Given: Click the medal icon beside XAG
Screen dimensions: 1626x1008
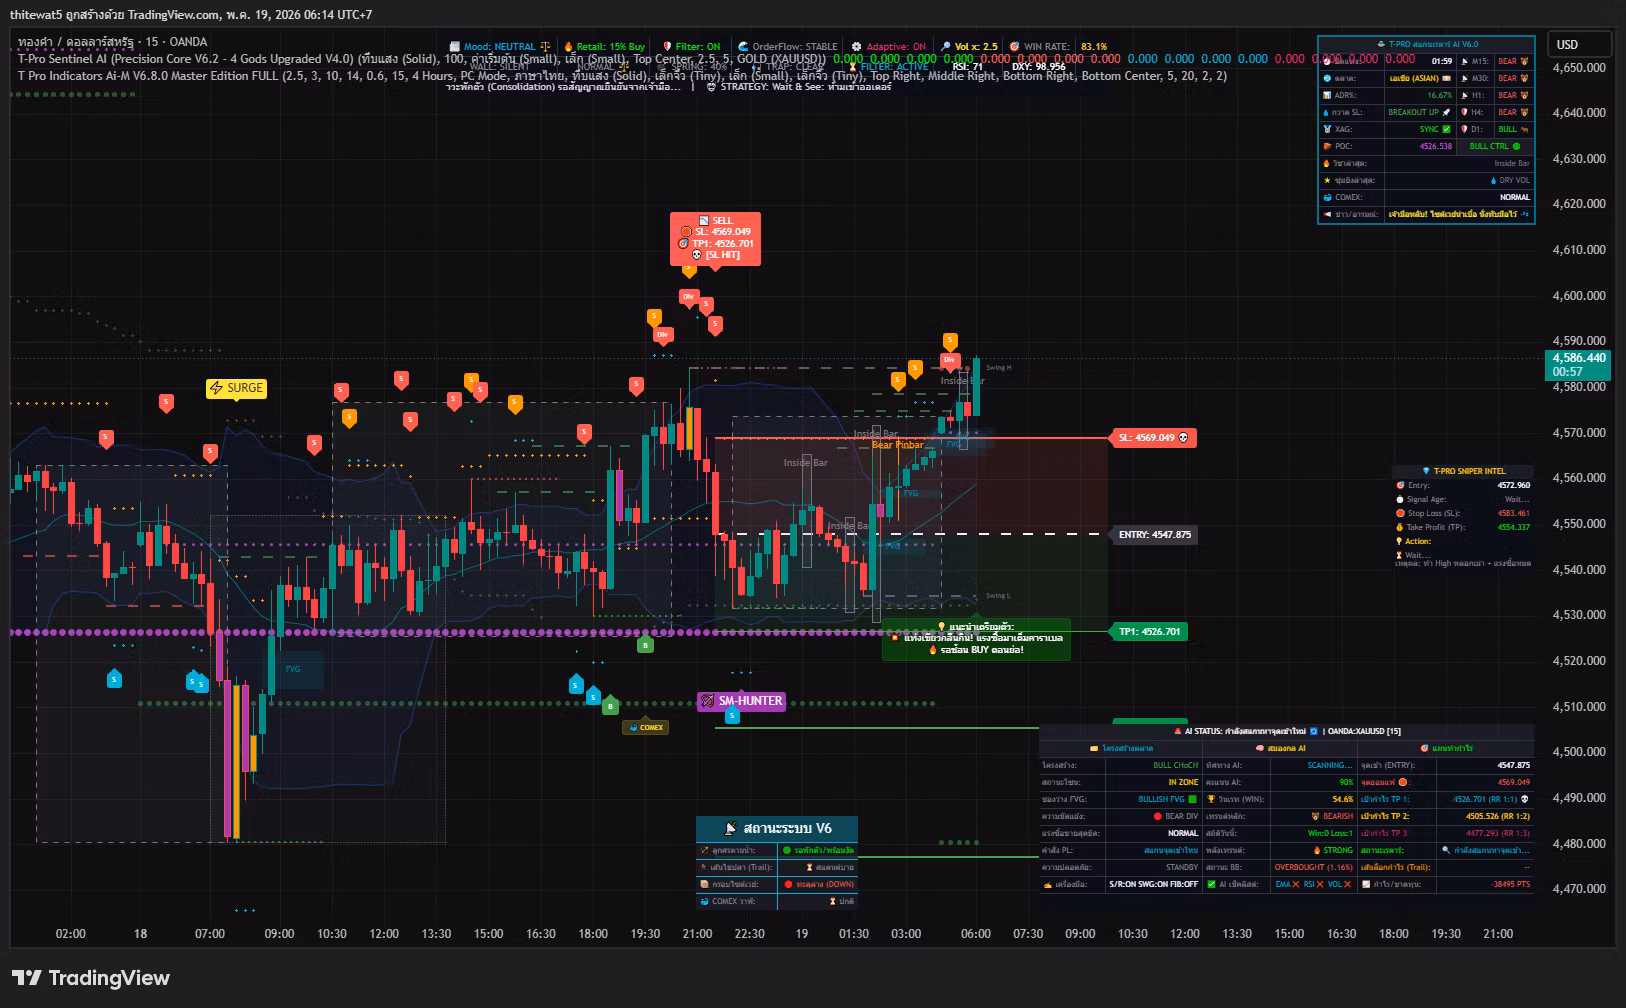Looking at the screenshot, I should pos(1327,129).
